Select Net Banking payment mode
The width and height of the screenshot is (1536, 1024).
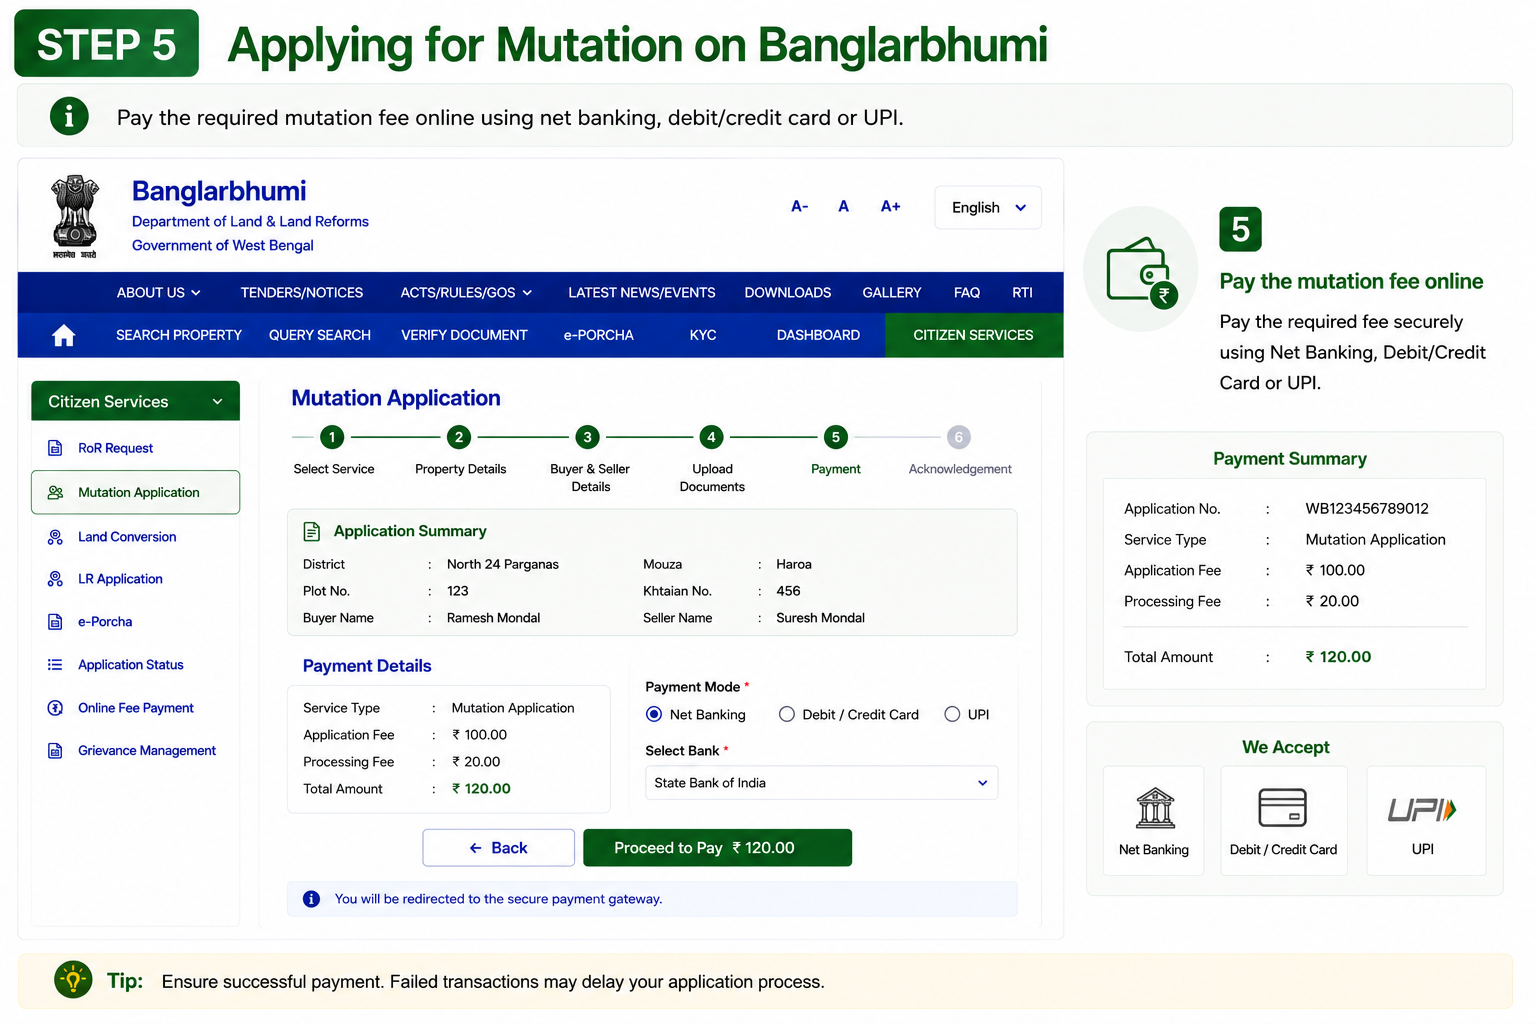[x=654, y=714]
